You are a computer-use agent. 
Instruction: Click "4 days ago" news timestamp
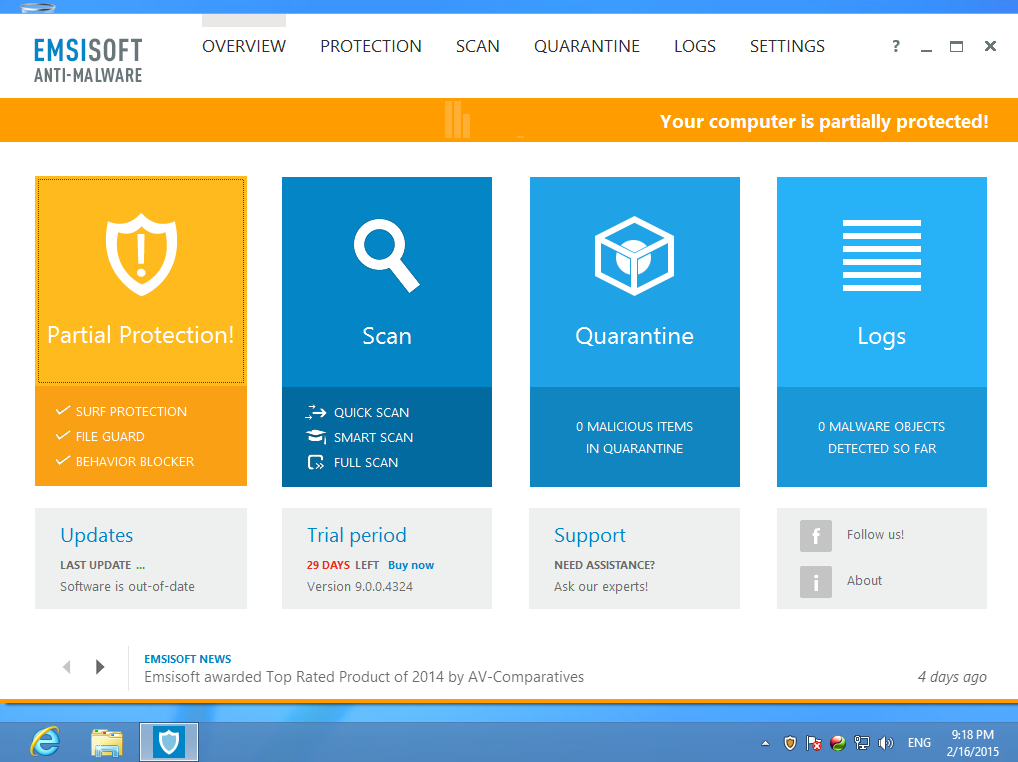click(x=952, y=677)
